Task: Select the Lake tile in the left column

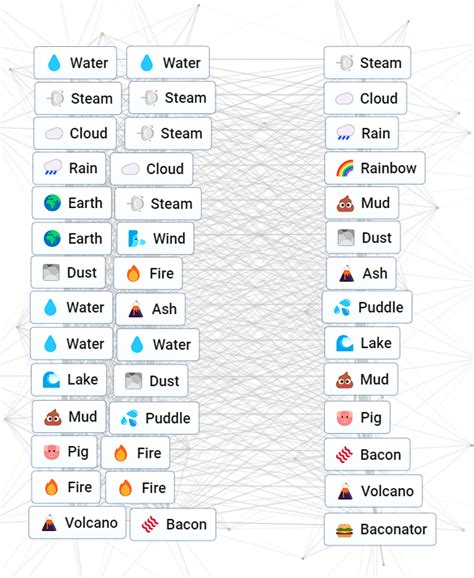Action: 69,379
